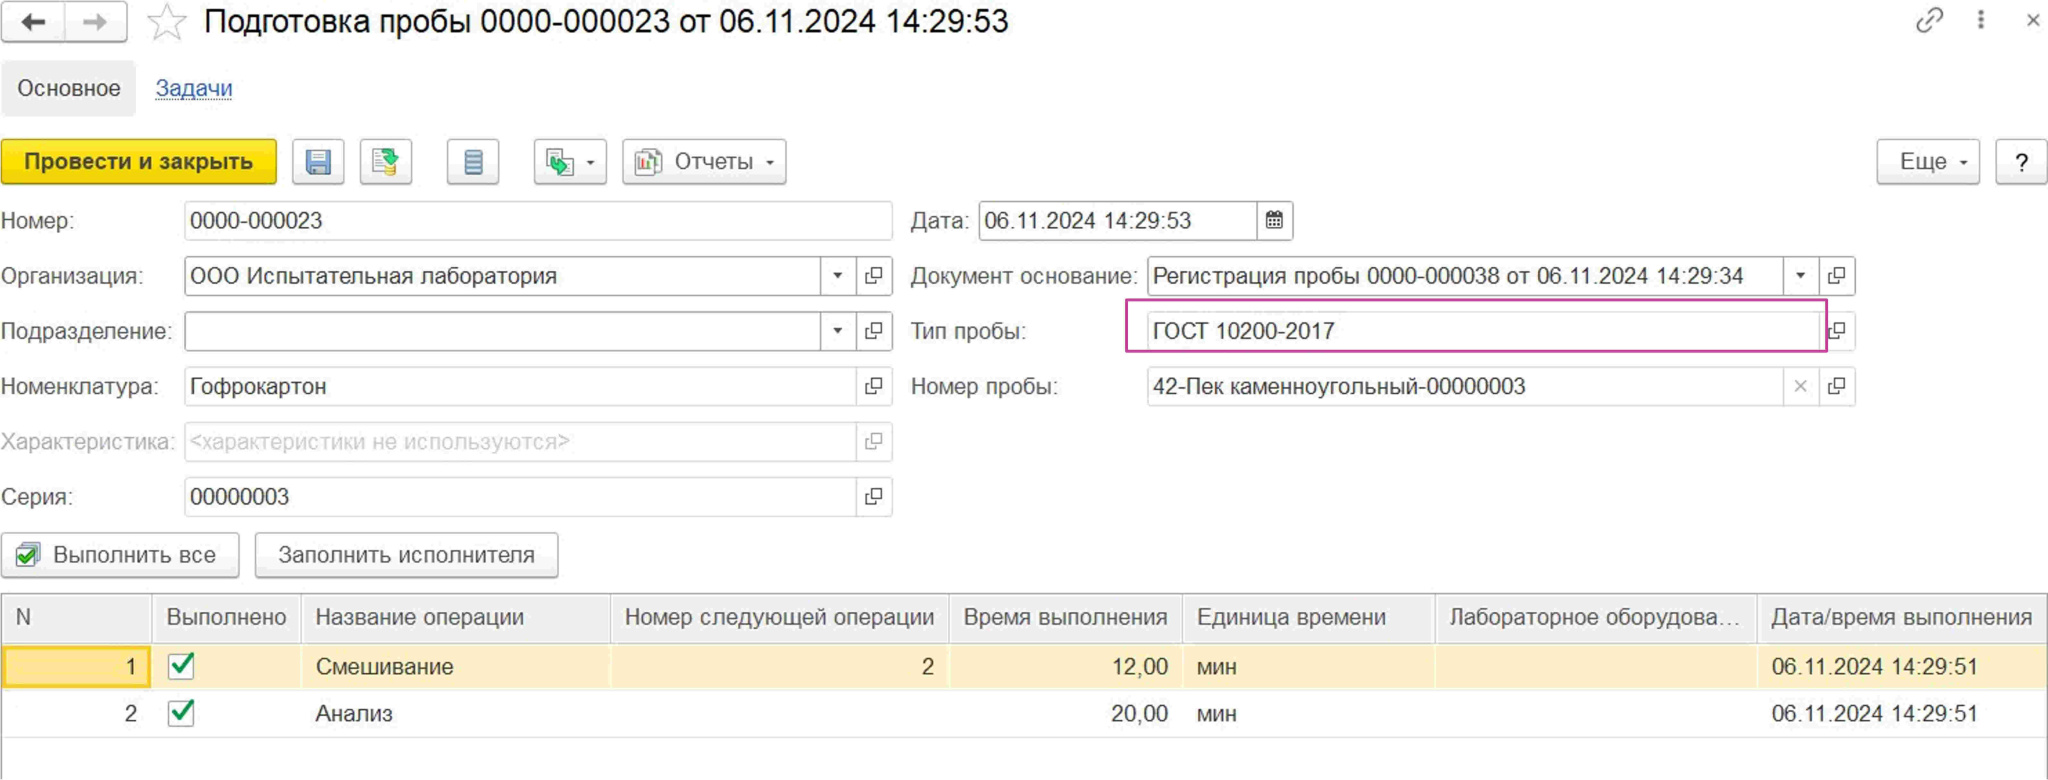
Task: Sort by Название операции column header
Action: coord(456,617)
